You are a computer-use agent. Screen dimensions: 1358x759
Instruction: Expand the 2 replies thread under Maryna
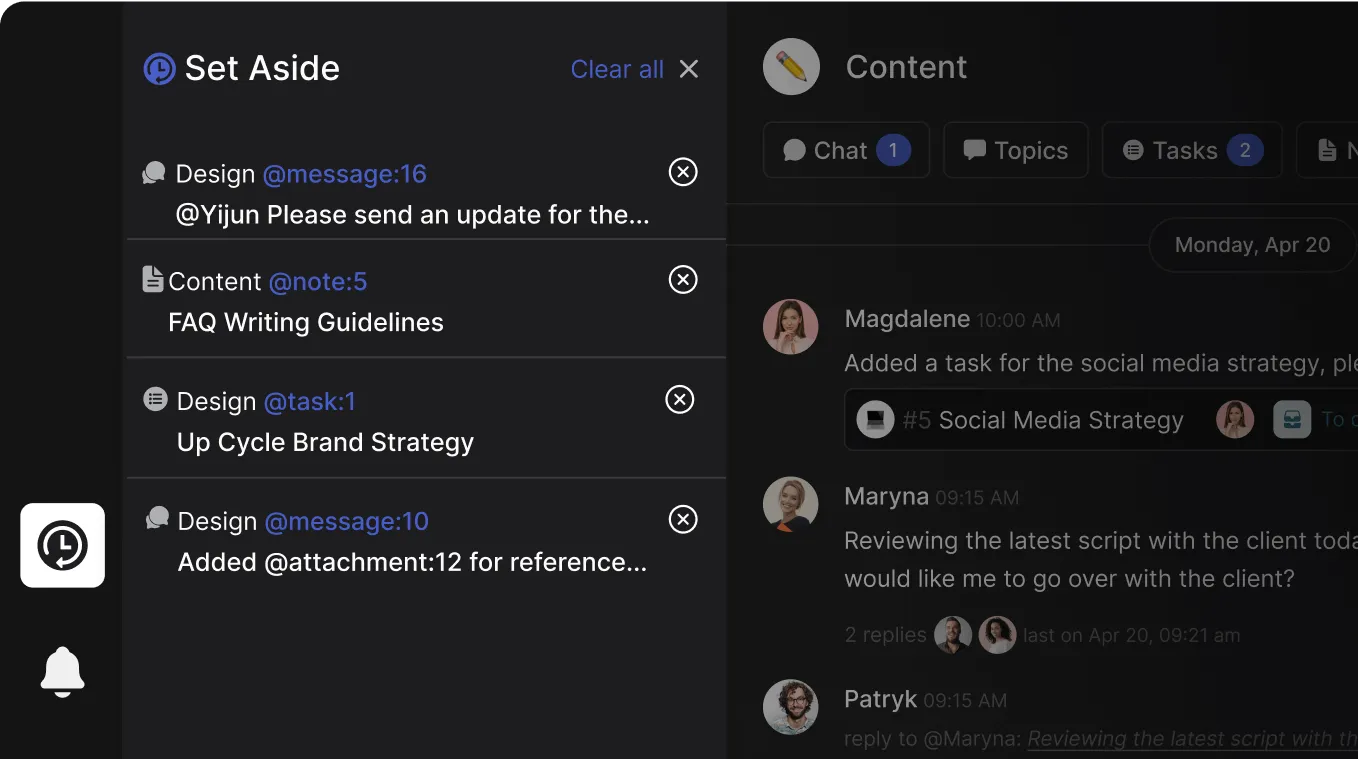point(886,635)
